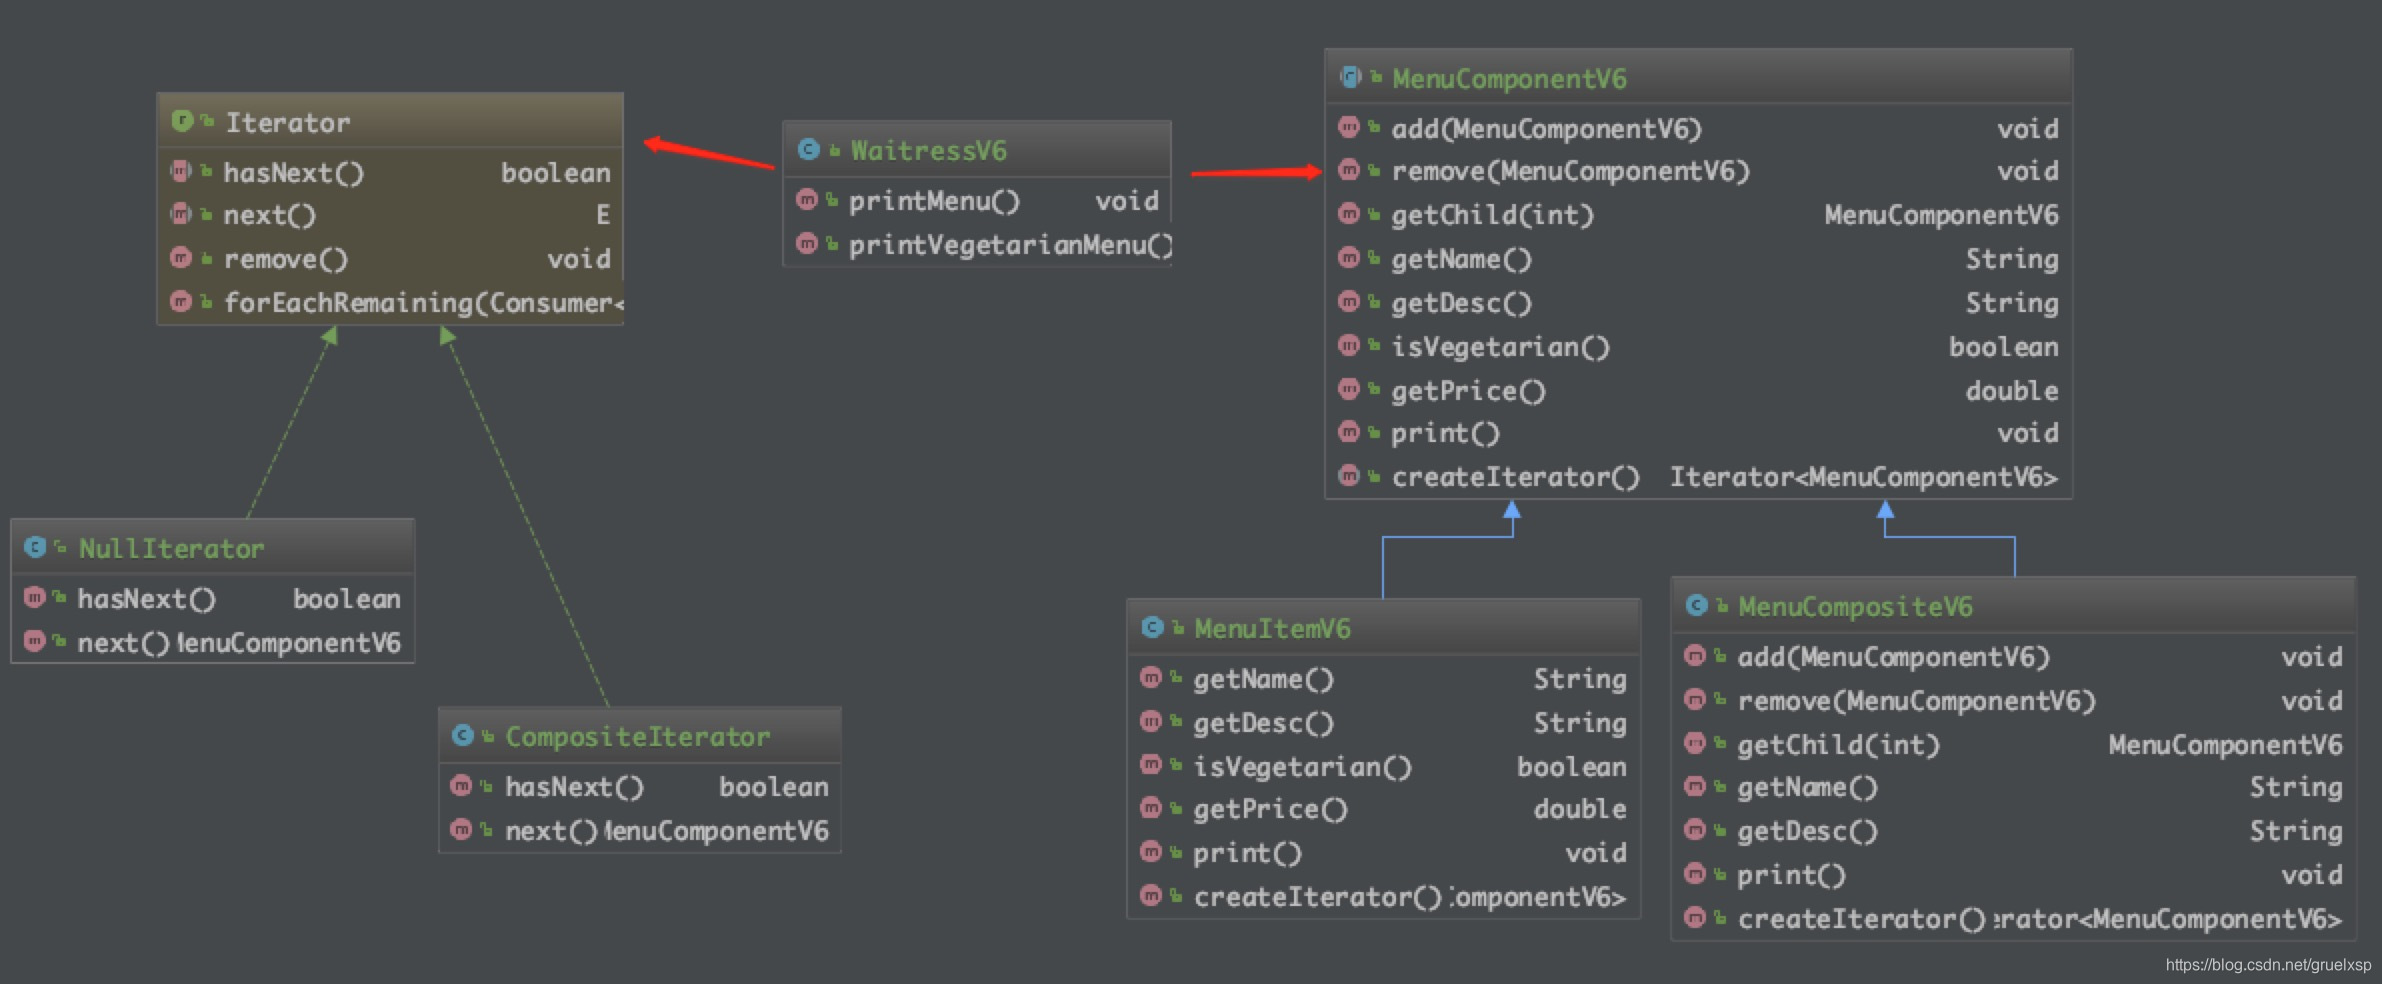The height and width of the screenshot is (984, 2382).
Task: Select the NullIterator class title
Action: click(171, 548)
